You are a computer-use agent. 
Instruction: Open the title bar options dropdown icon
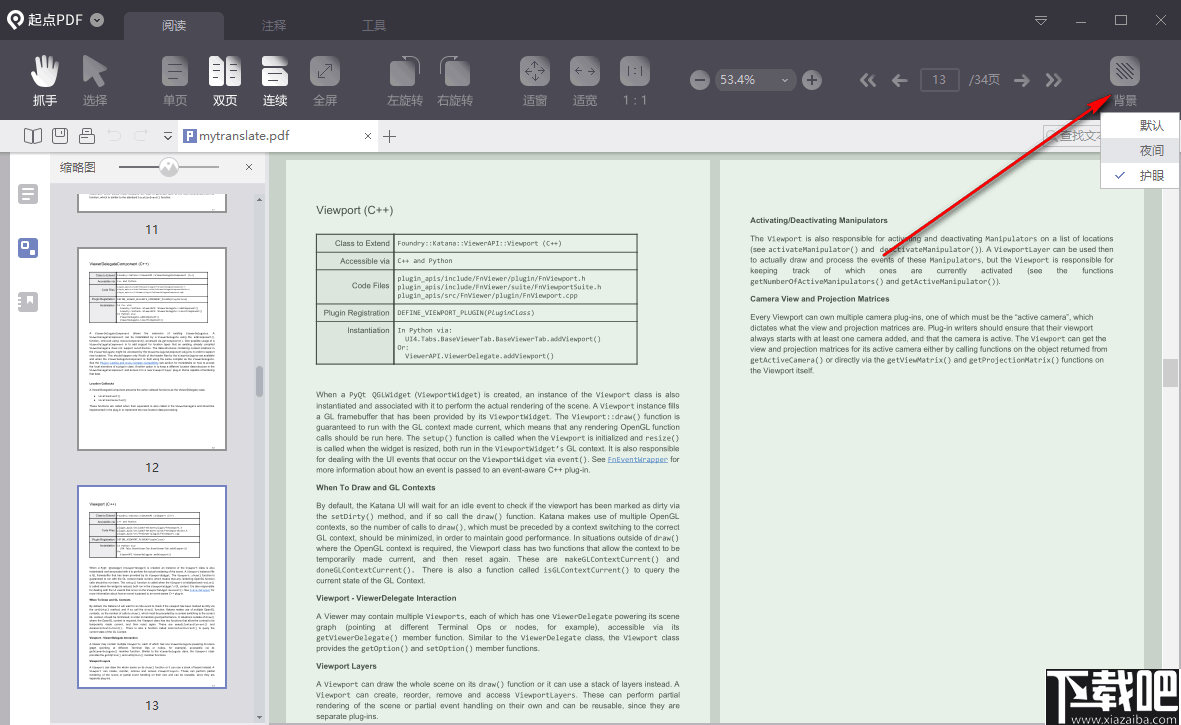(1041, 20)
